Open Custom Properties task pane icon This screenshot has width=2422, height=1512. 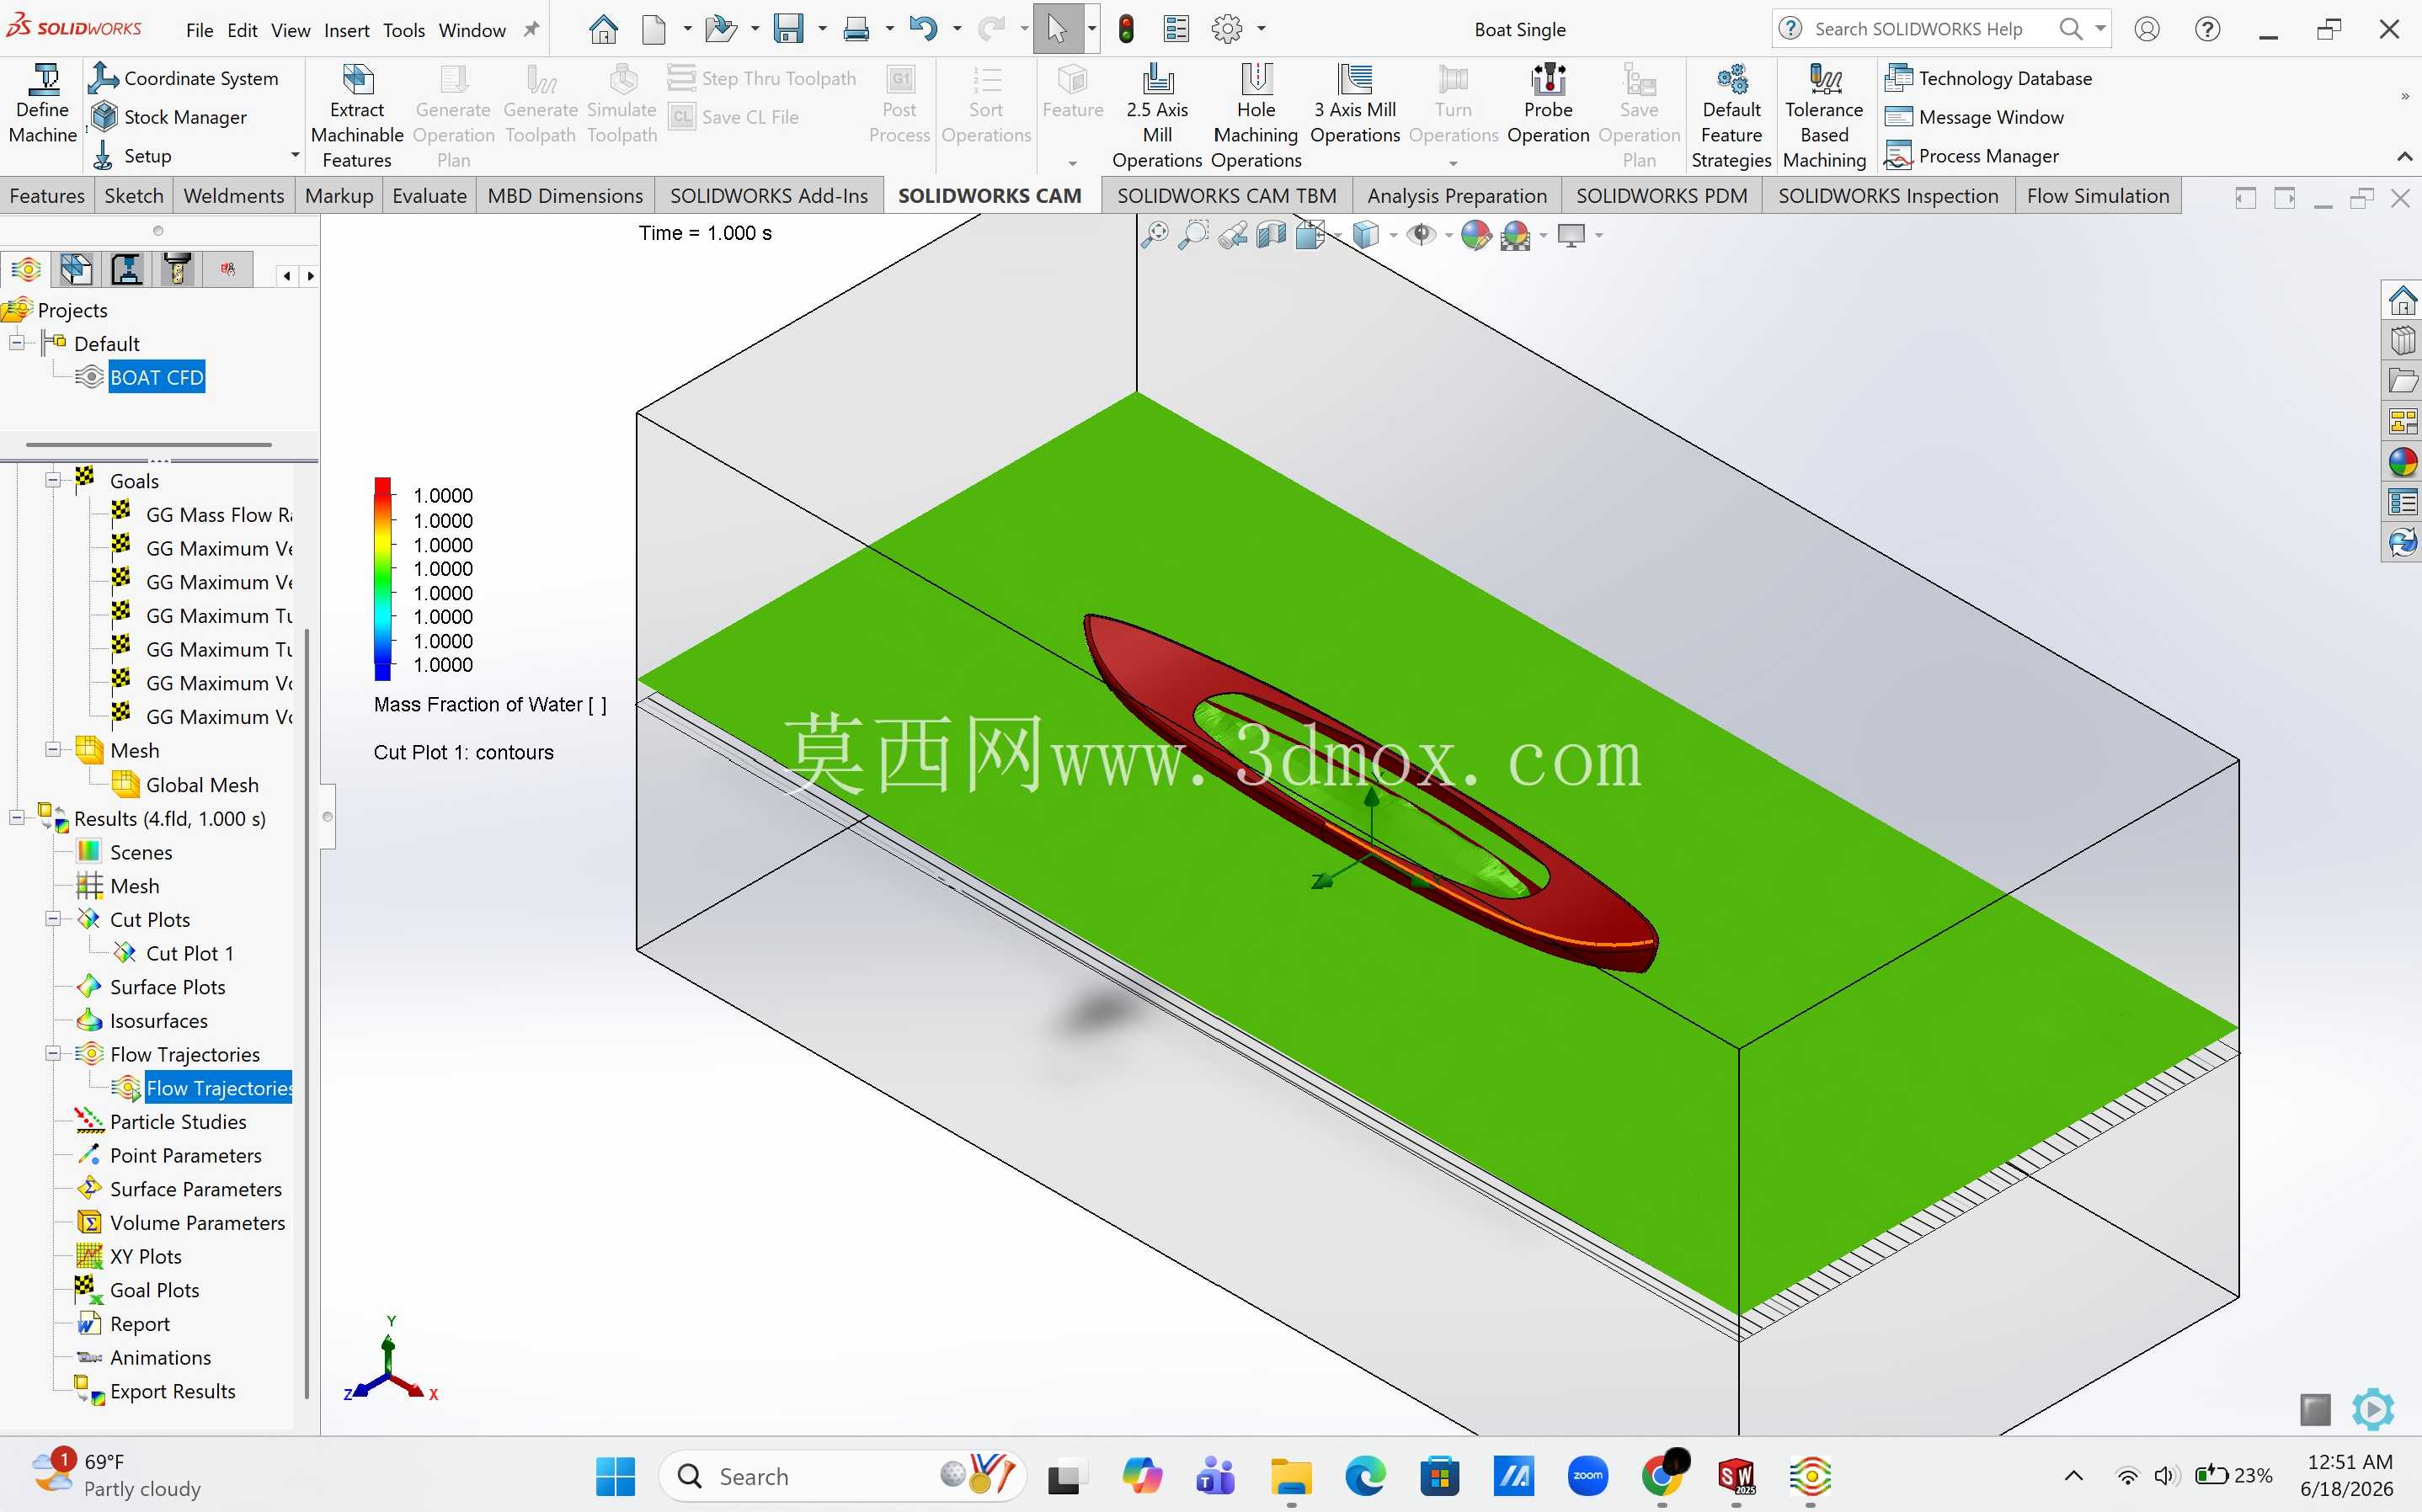2402,502
